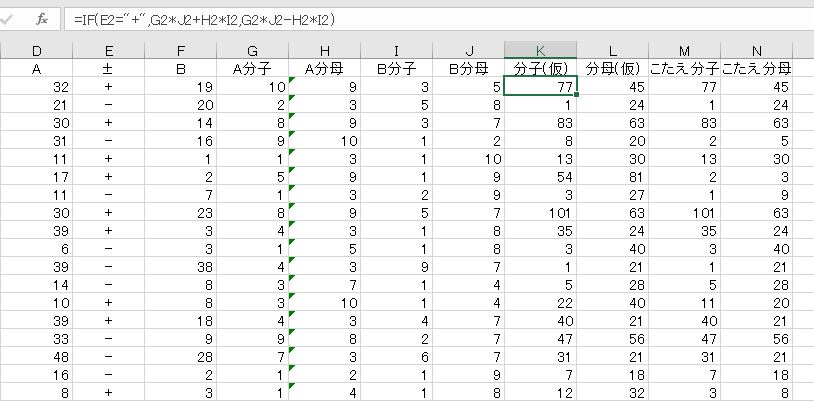Select the cell showing 6 in column D
The image size is (814, 401).
coord(36,249)
